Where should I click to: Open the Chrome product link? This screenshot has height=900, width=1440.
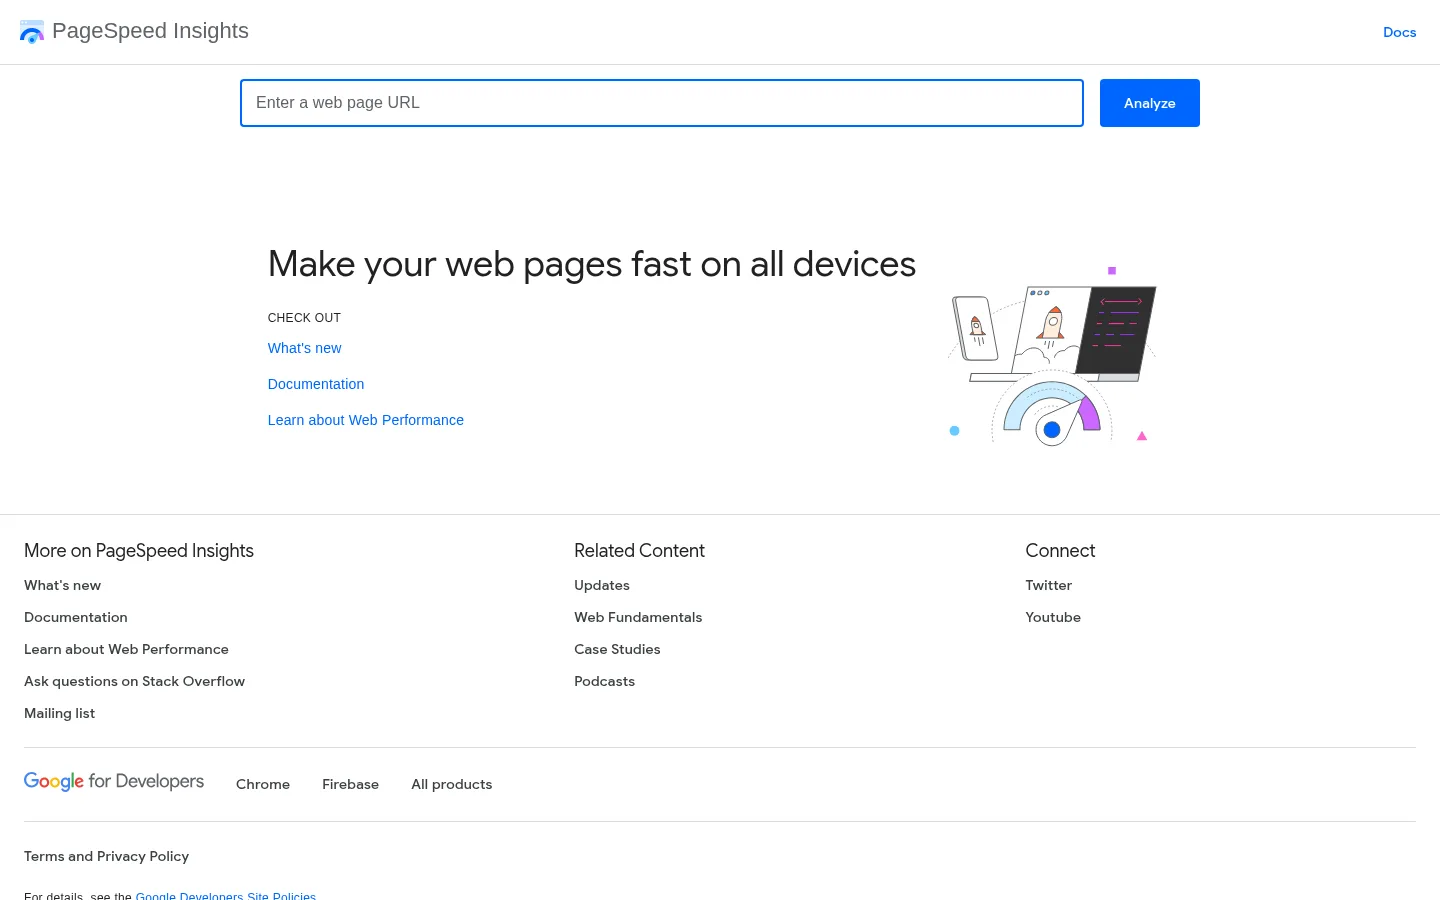pos(263,784)
